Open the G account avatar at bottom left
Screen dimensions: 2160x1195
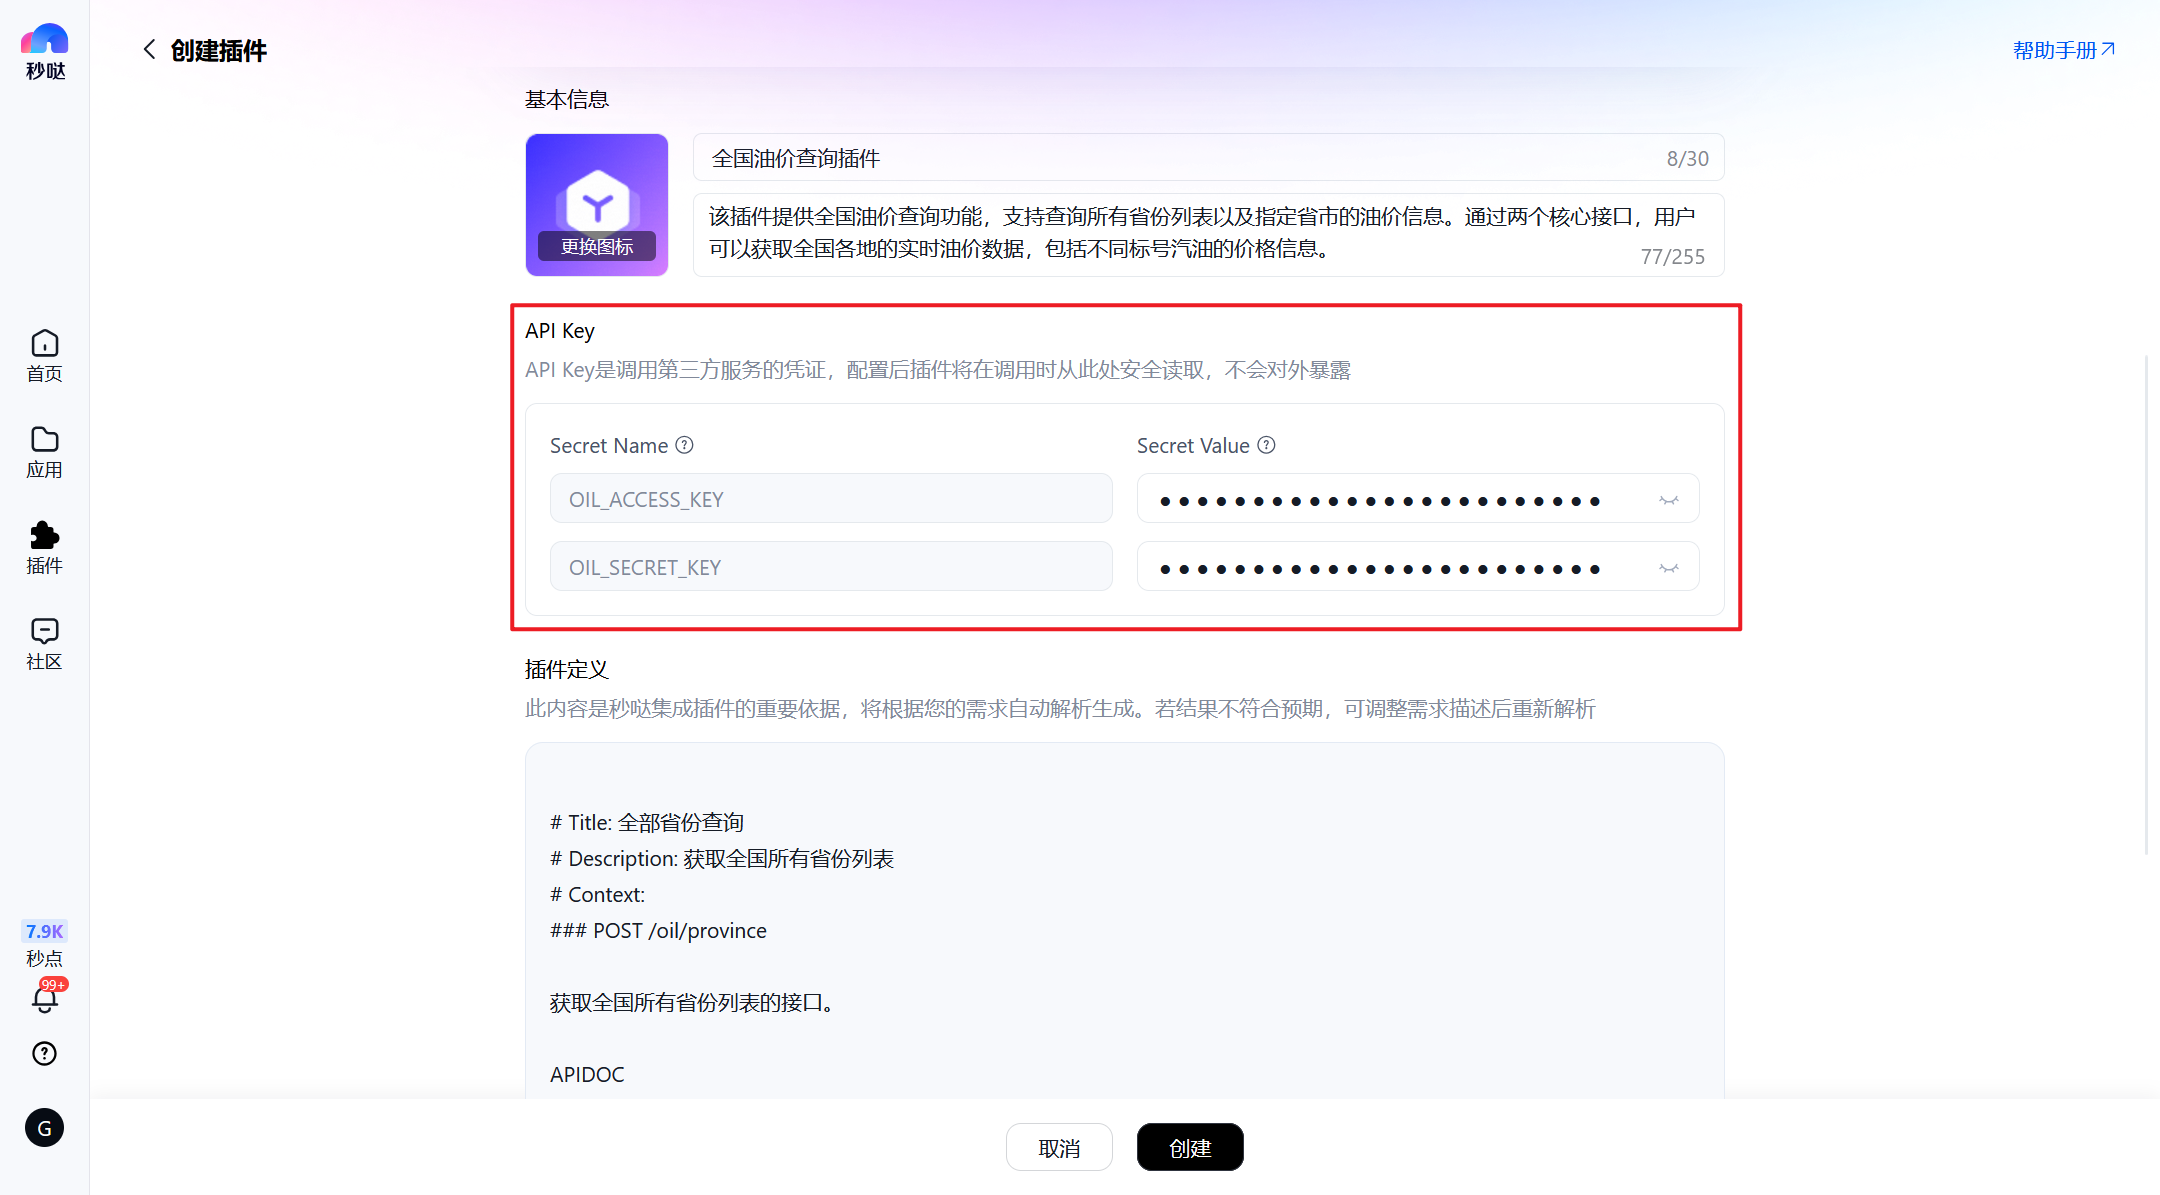(x=44, y=1127)
